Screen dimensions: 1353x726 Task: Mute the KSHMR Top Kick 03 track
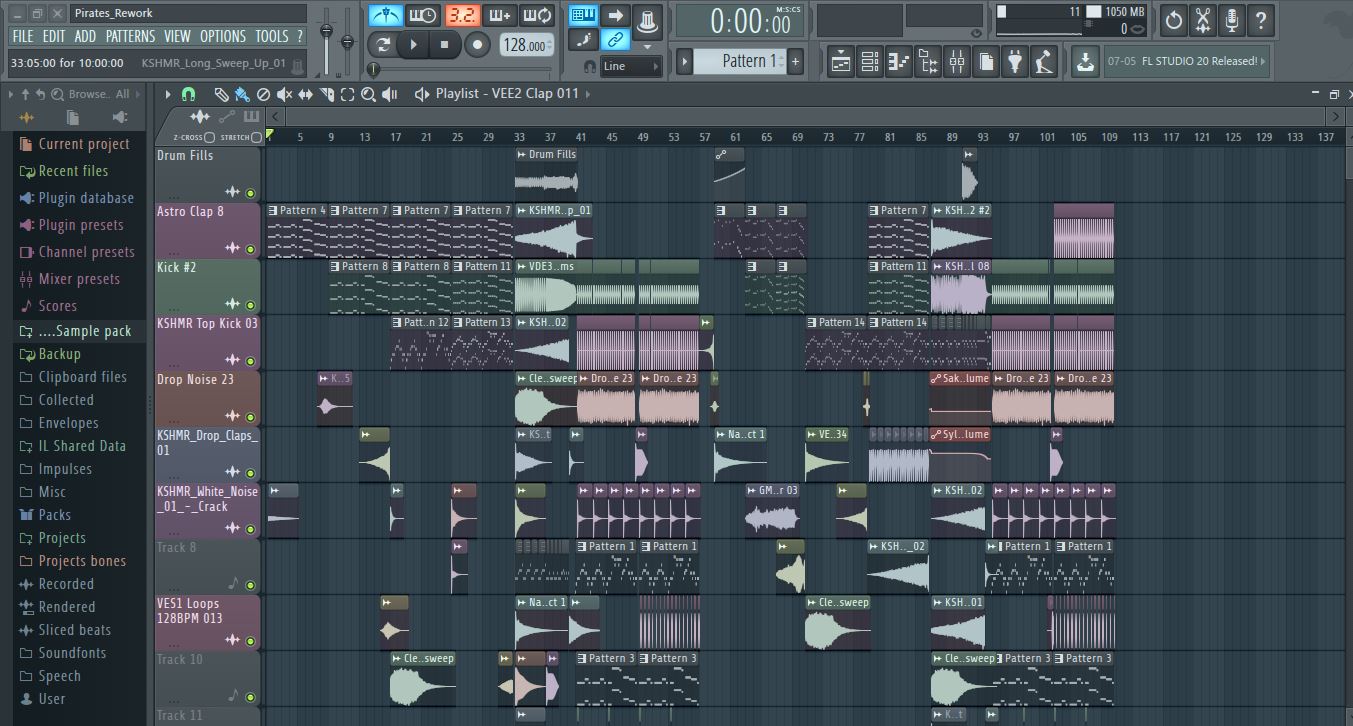(x=250, y=361)
